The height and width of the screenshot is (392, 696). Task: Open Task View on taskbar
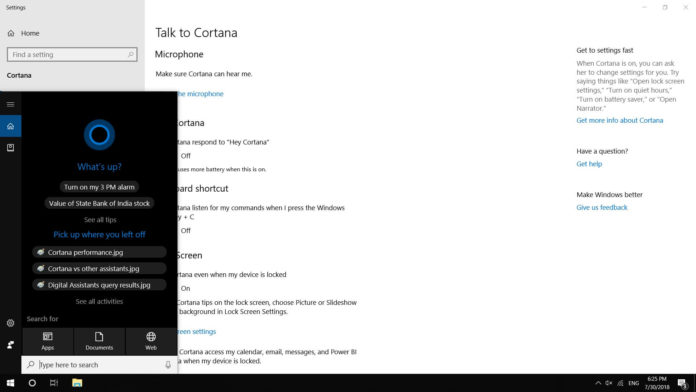pos(54,383)
